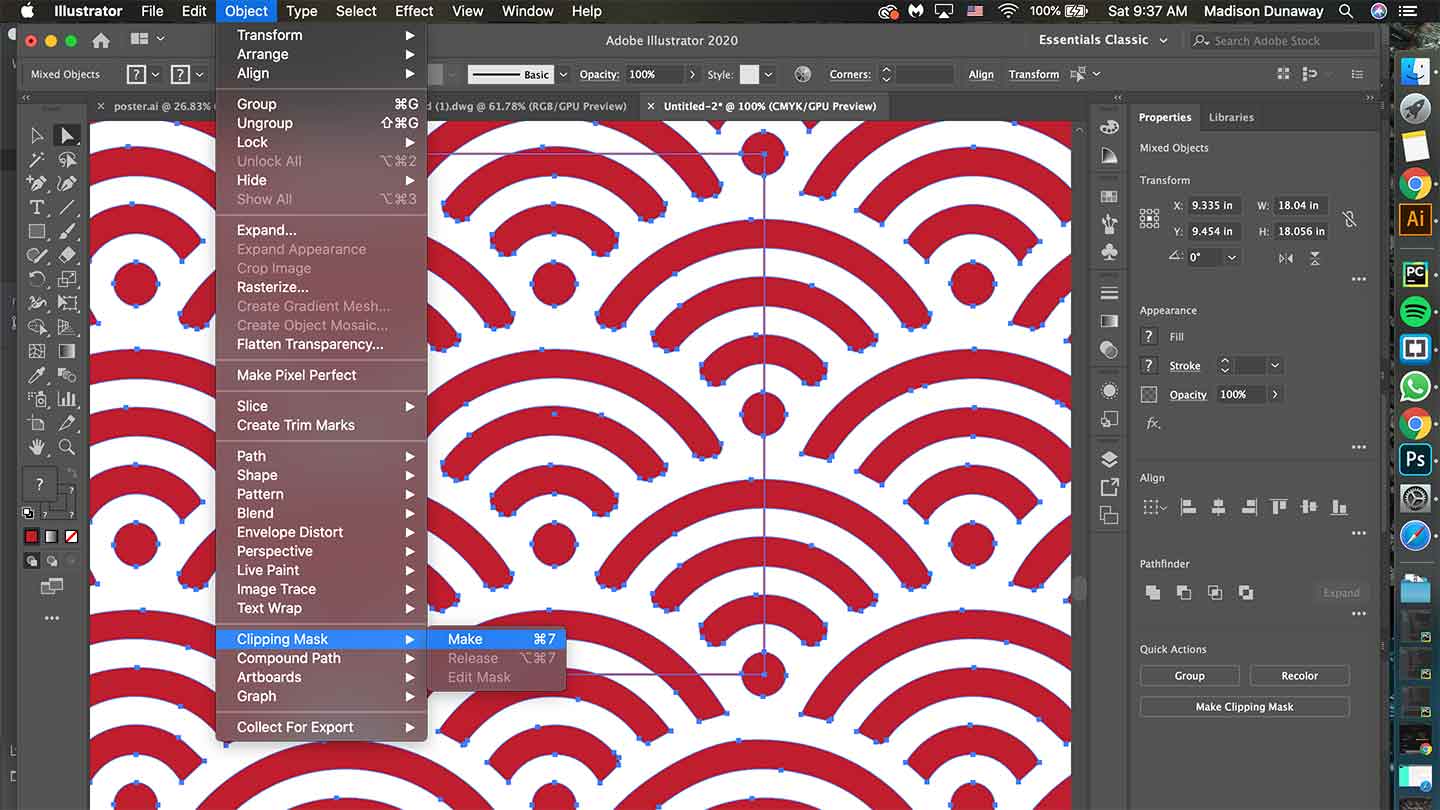The height and width of the screenshot is (810, 1440).
Task: Click the Transform link in control bar
Action: coord(1034,74)
